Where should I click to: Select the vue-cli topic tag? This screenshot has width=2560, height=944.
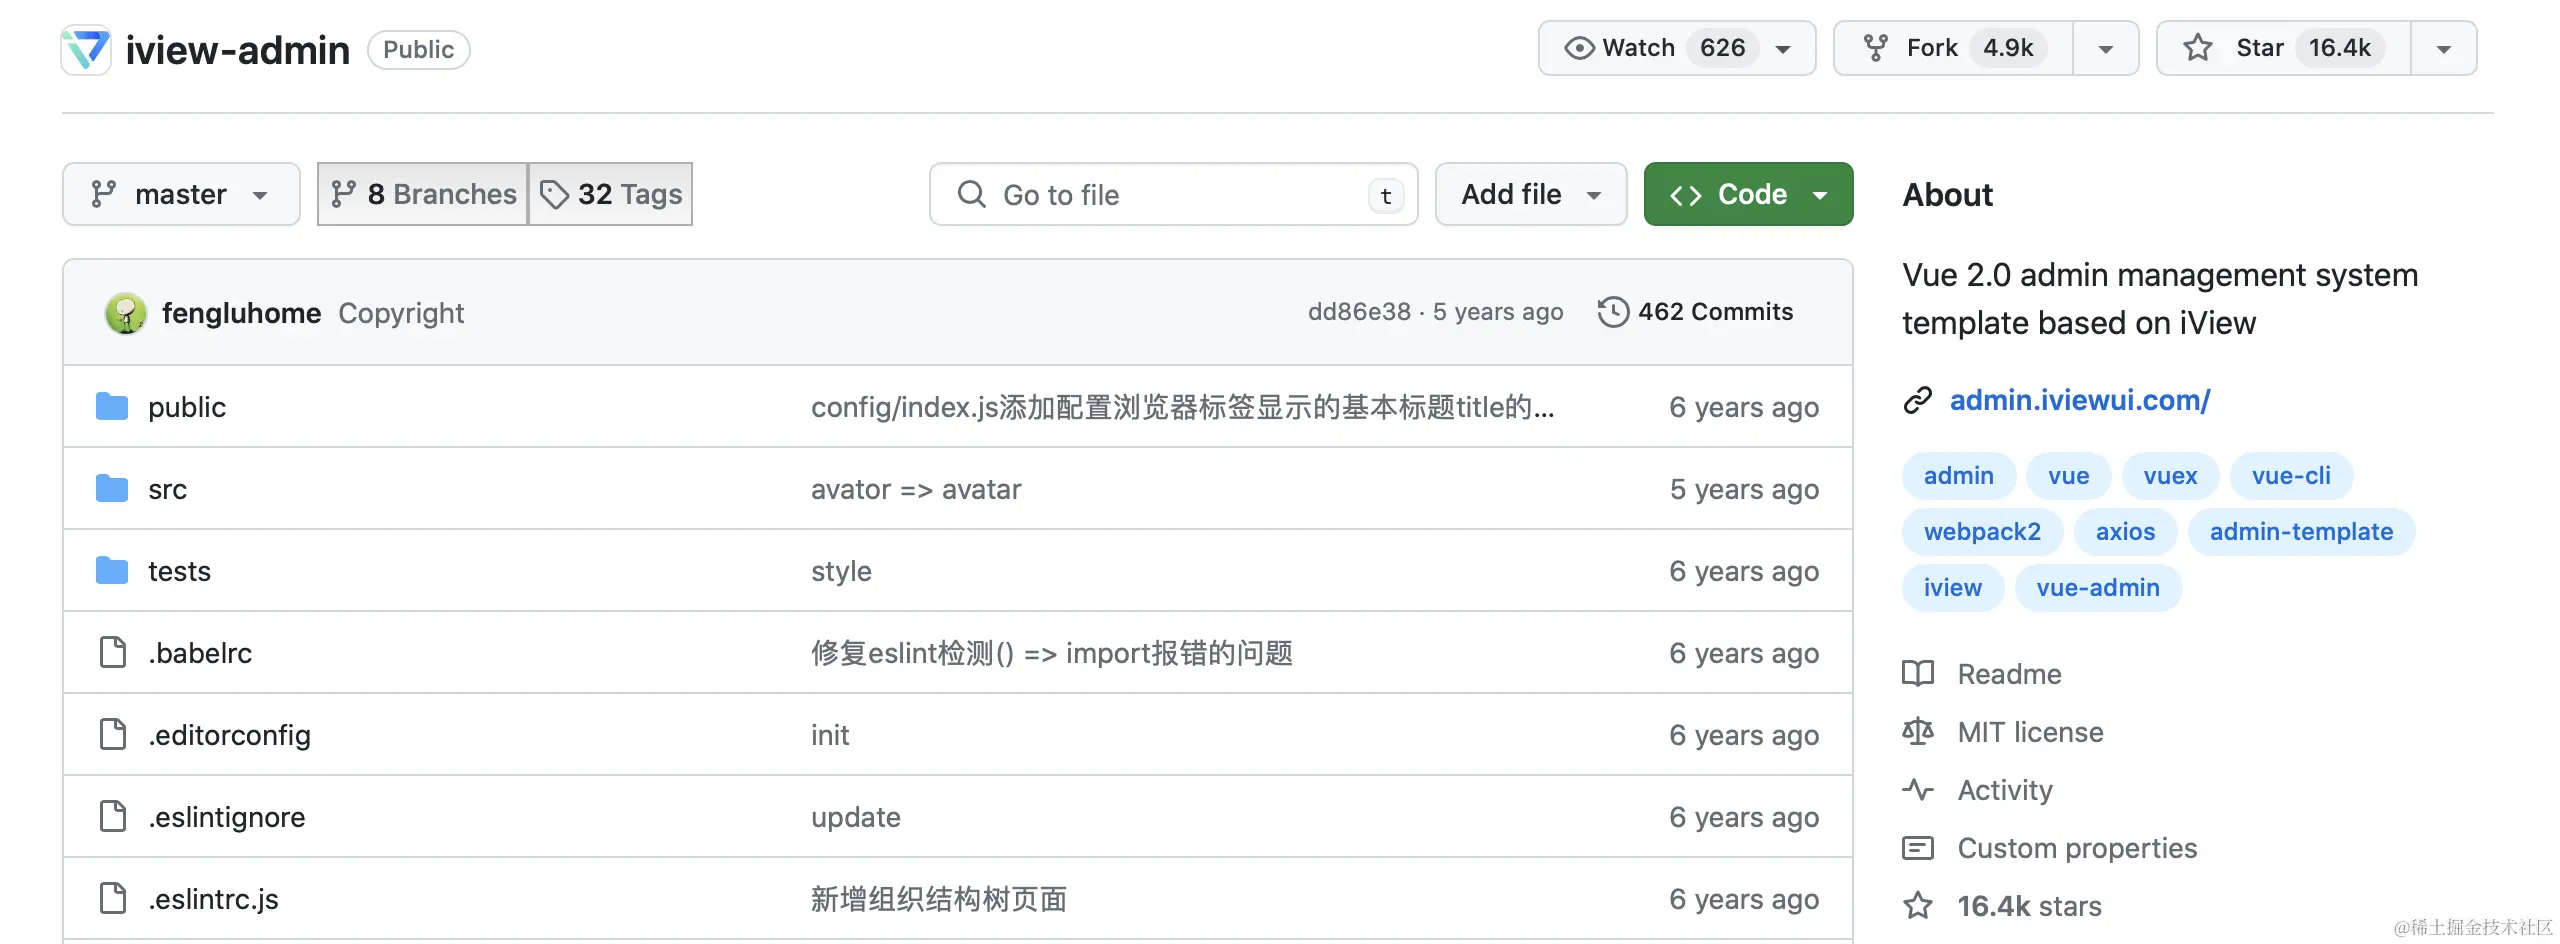(x=2291, y=476)
